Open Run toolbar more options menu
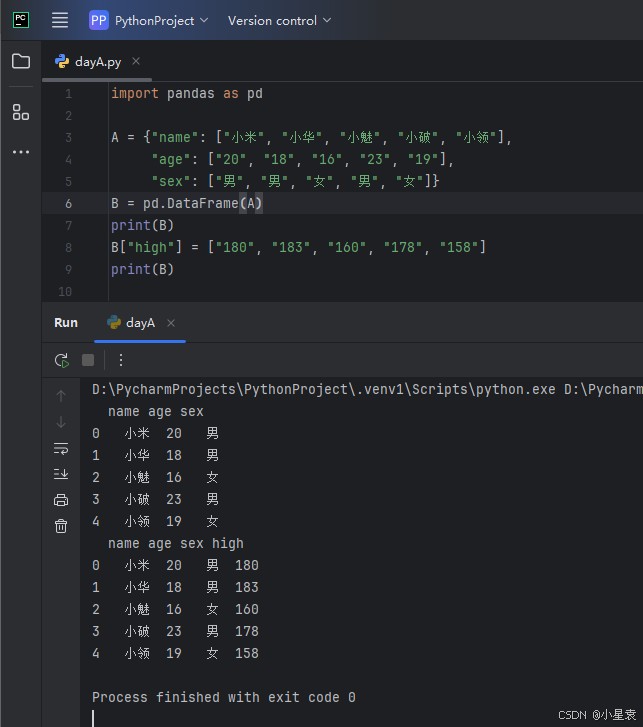The image size is (643, 727). tap(121, 360)
